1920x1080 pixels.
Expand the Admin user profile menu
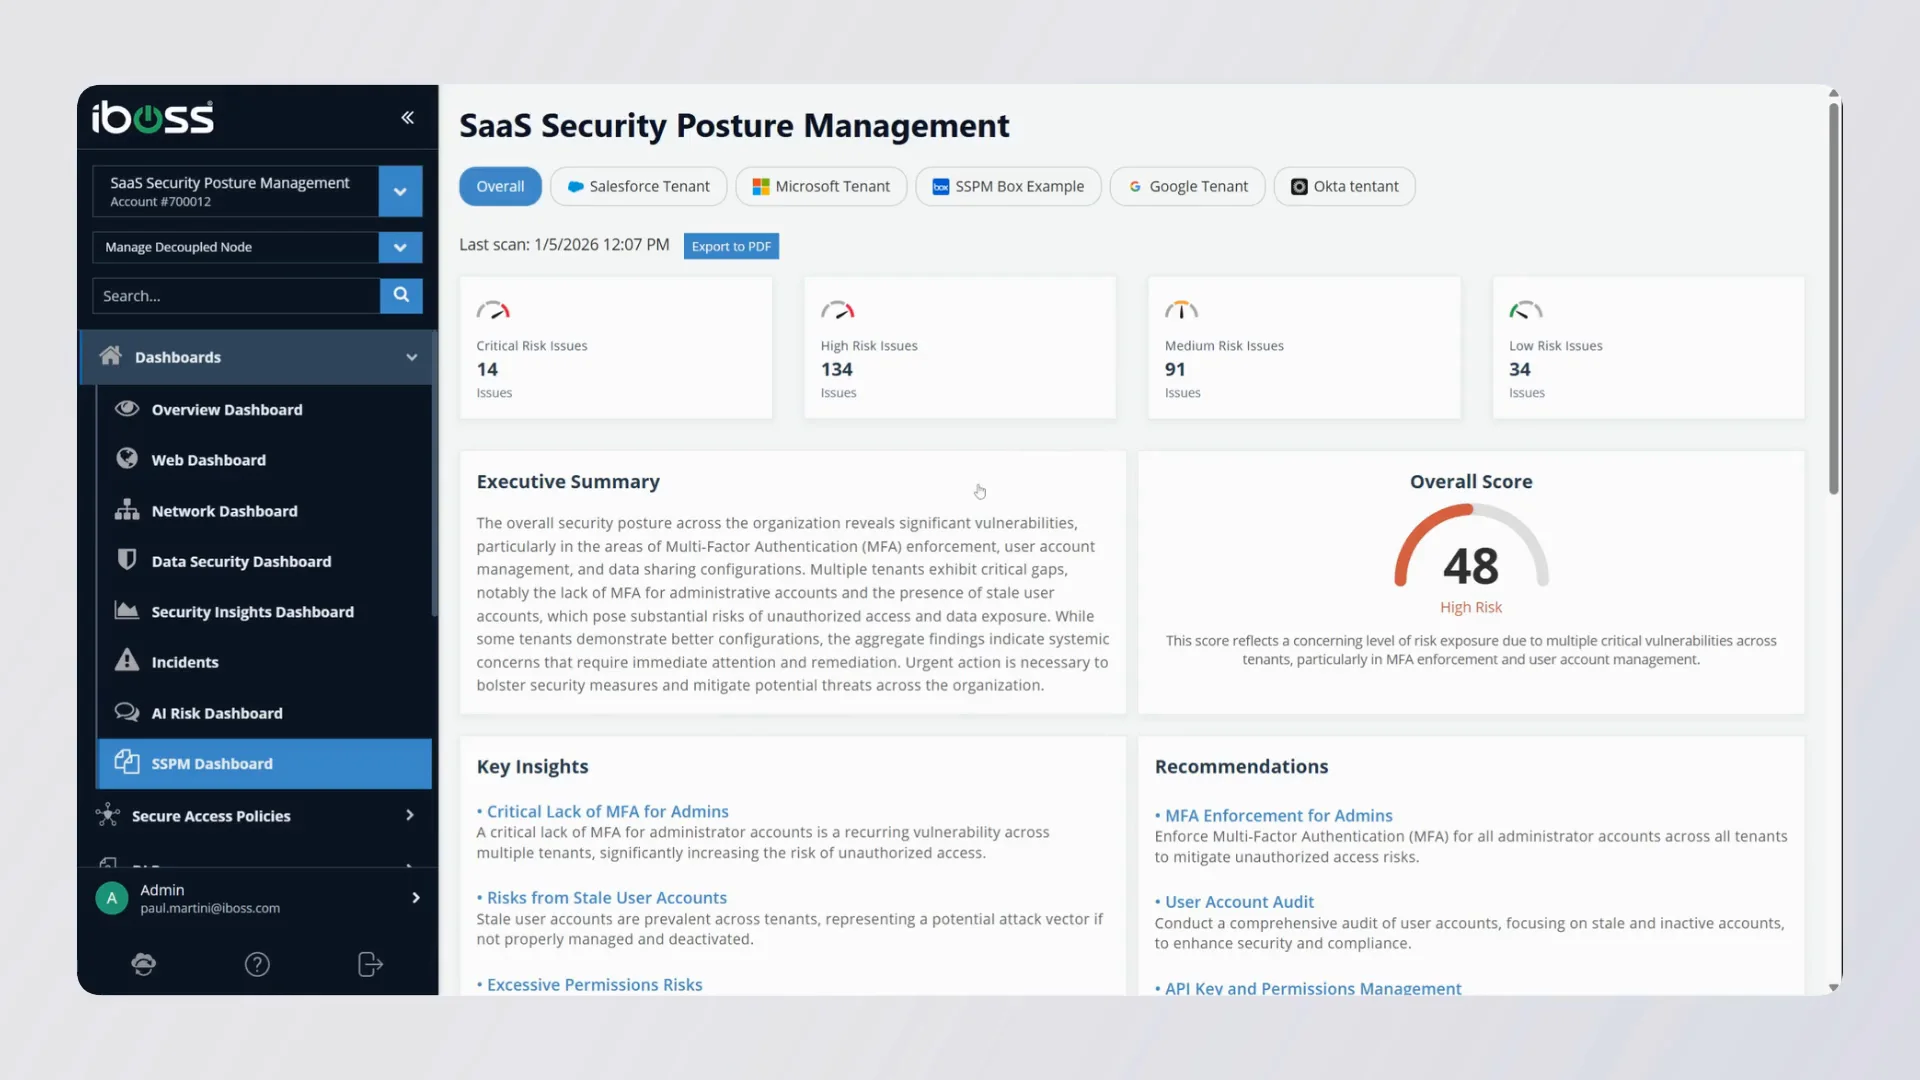pyautogui.click(x=416, y=898)
